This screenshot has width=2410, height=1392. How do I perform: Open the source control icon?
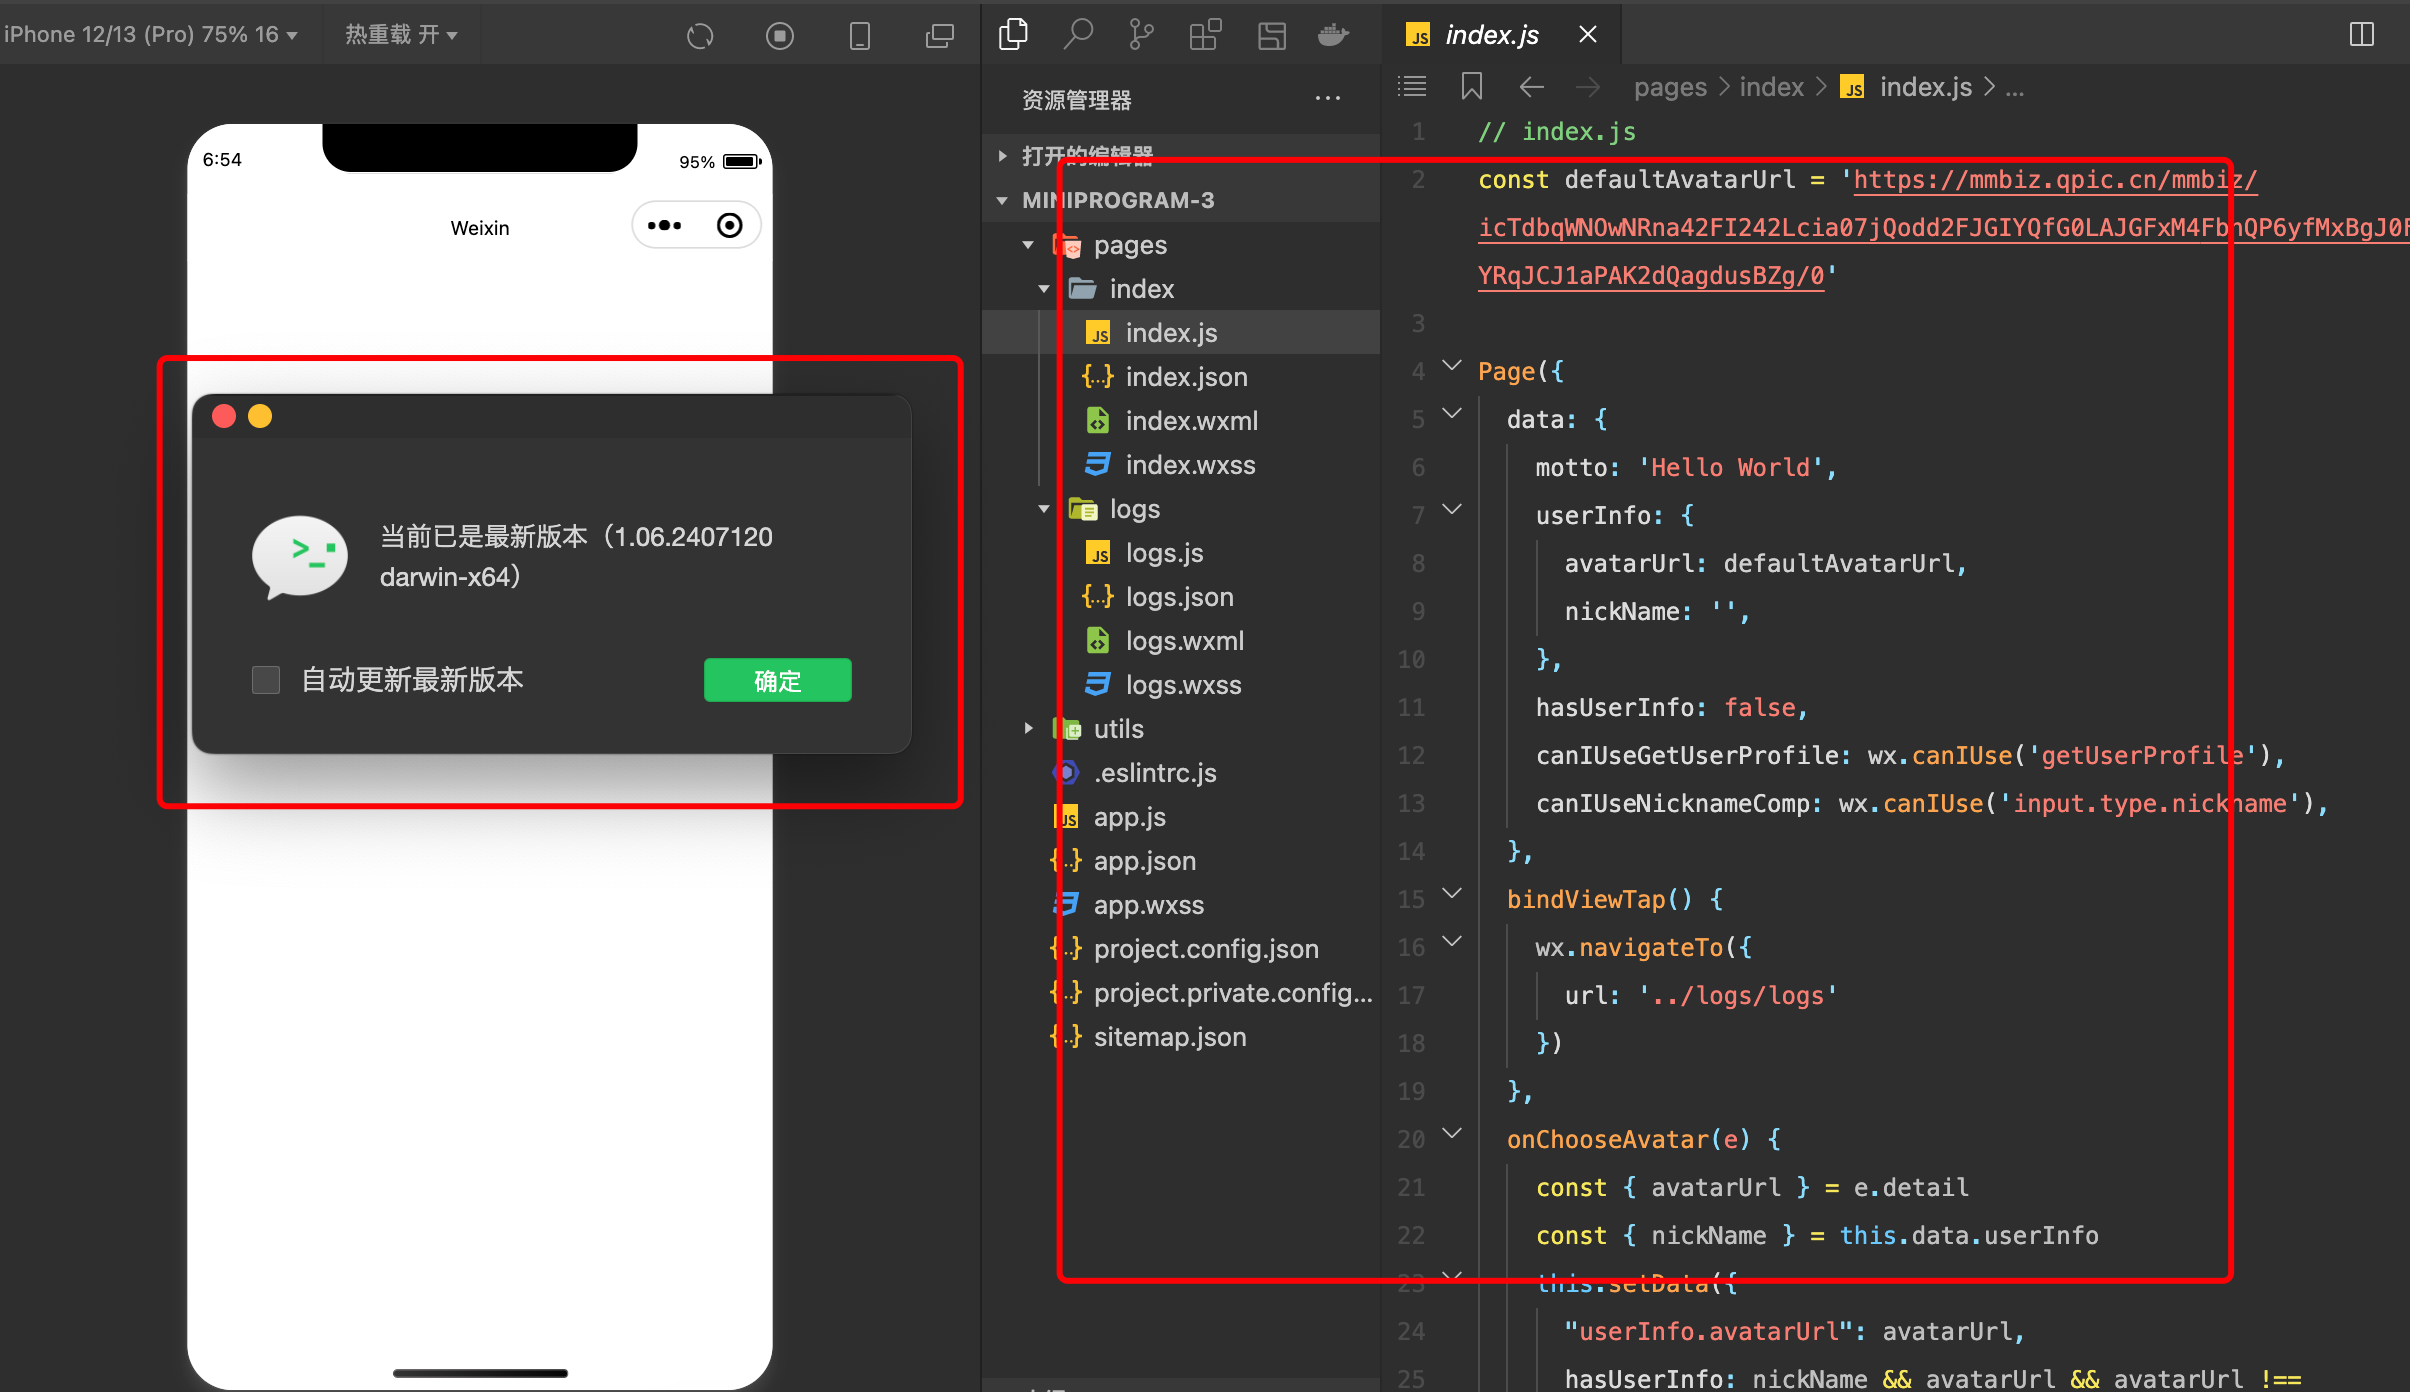click(x=1140, y=35)
